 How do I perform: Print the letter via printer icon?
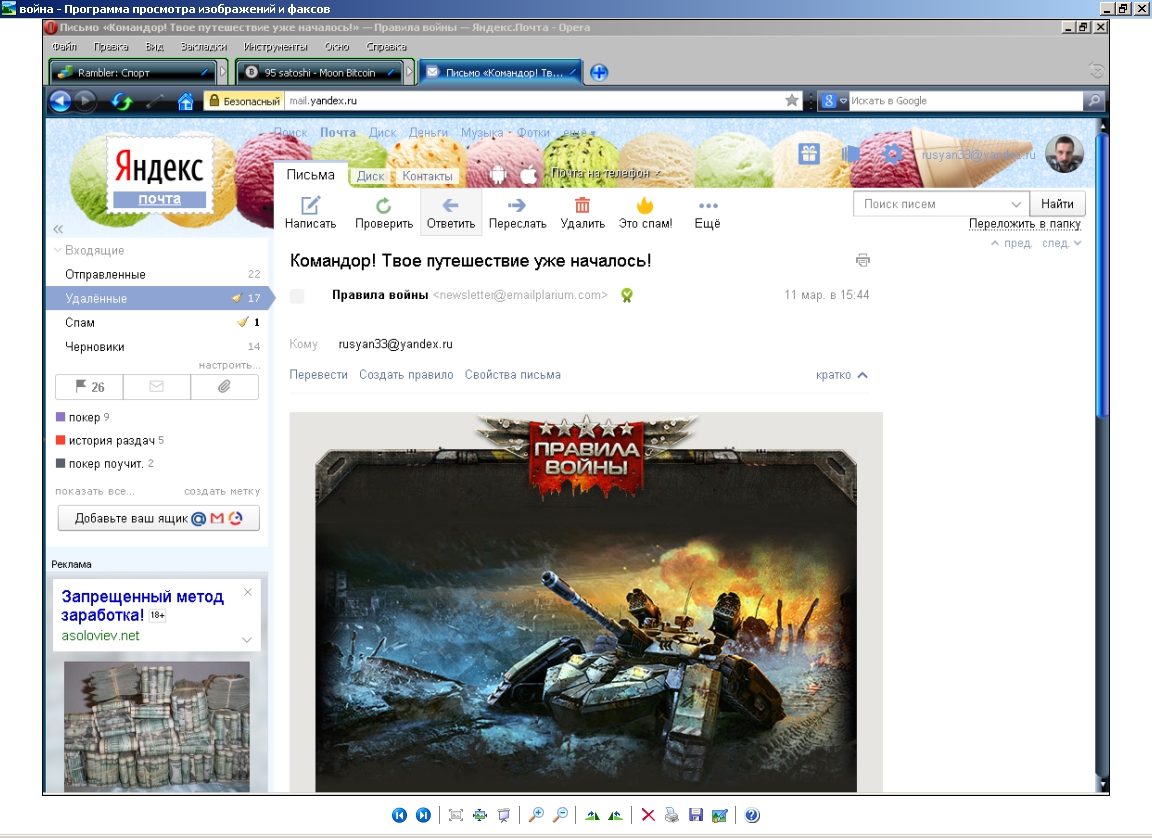pos(863,260)
